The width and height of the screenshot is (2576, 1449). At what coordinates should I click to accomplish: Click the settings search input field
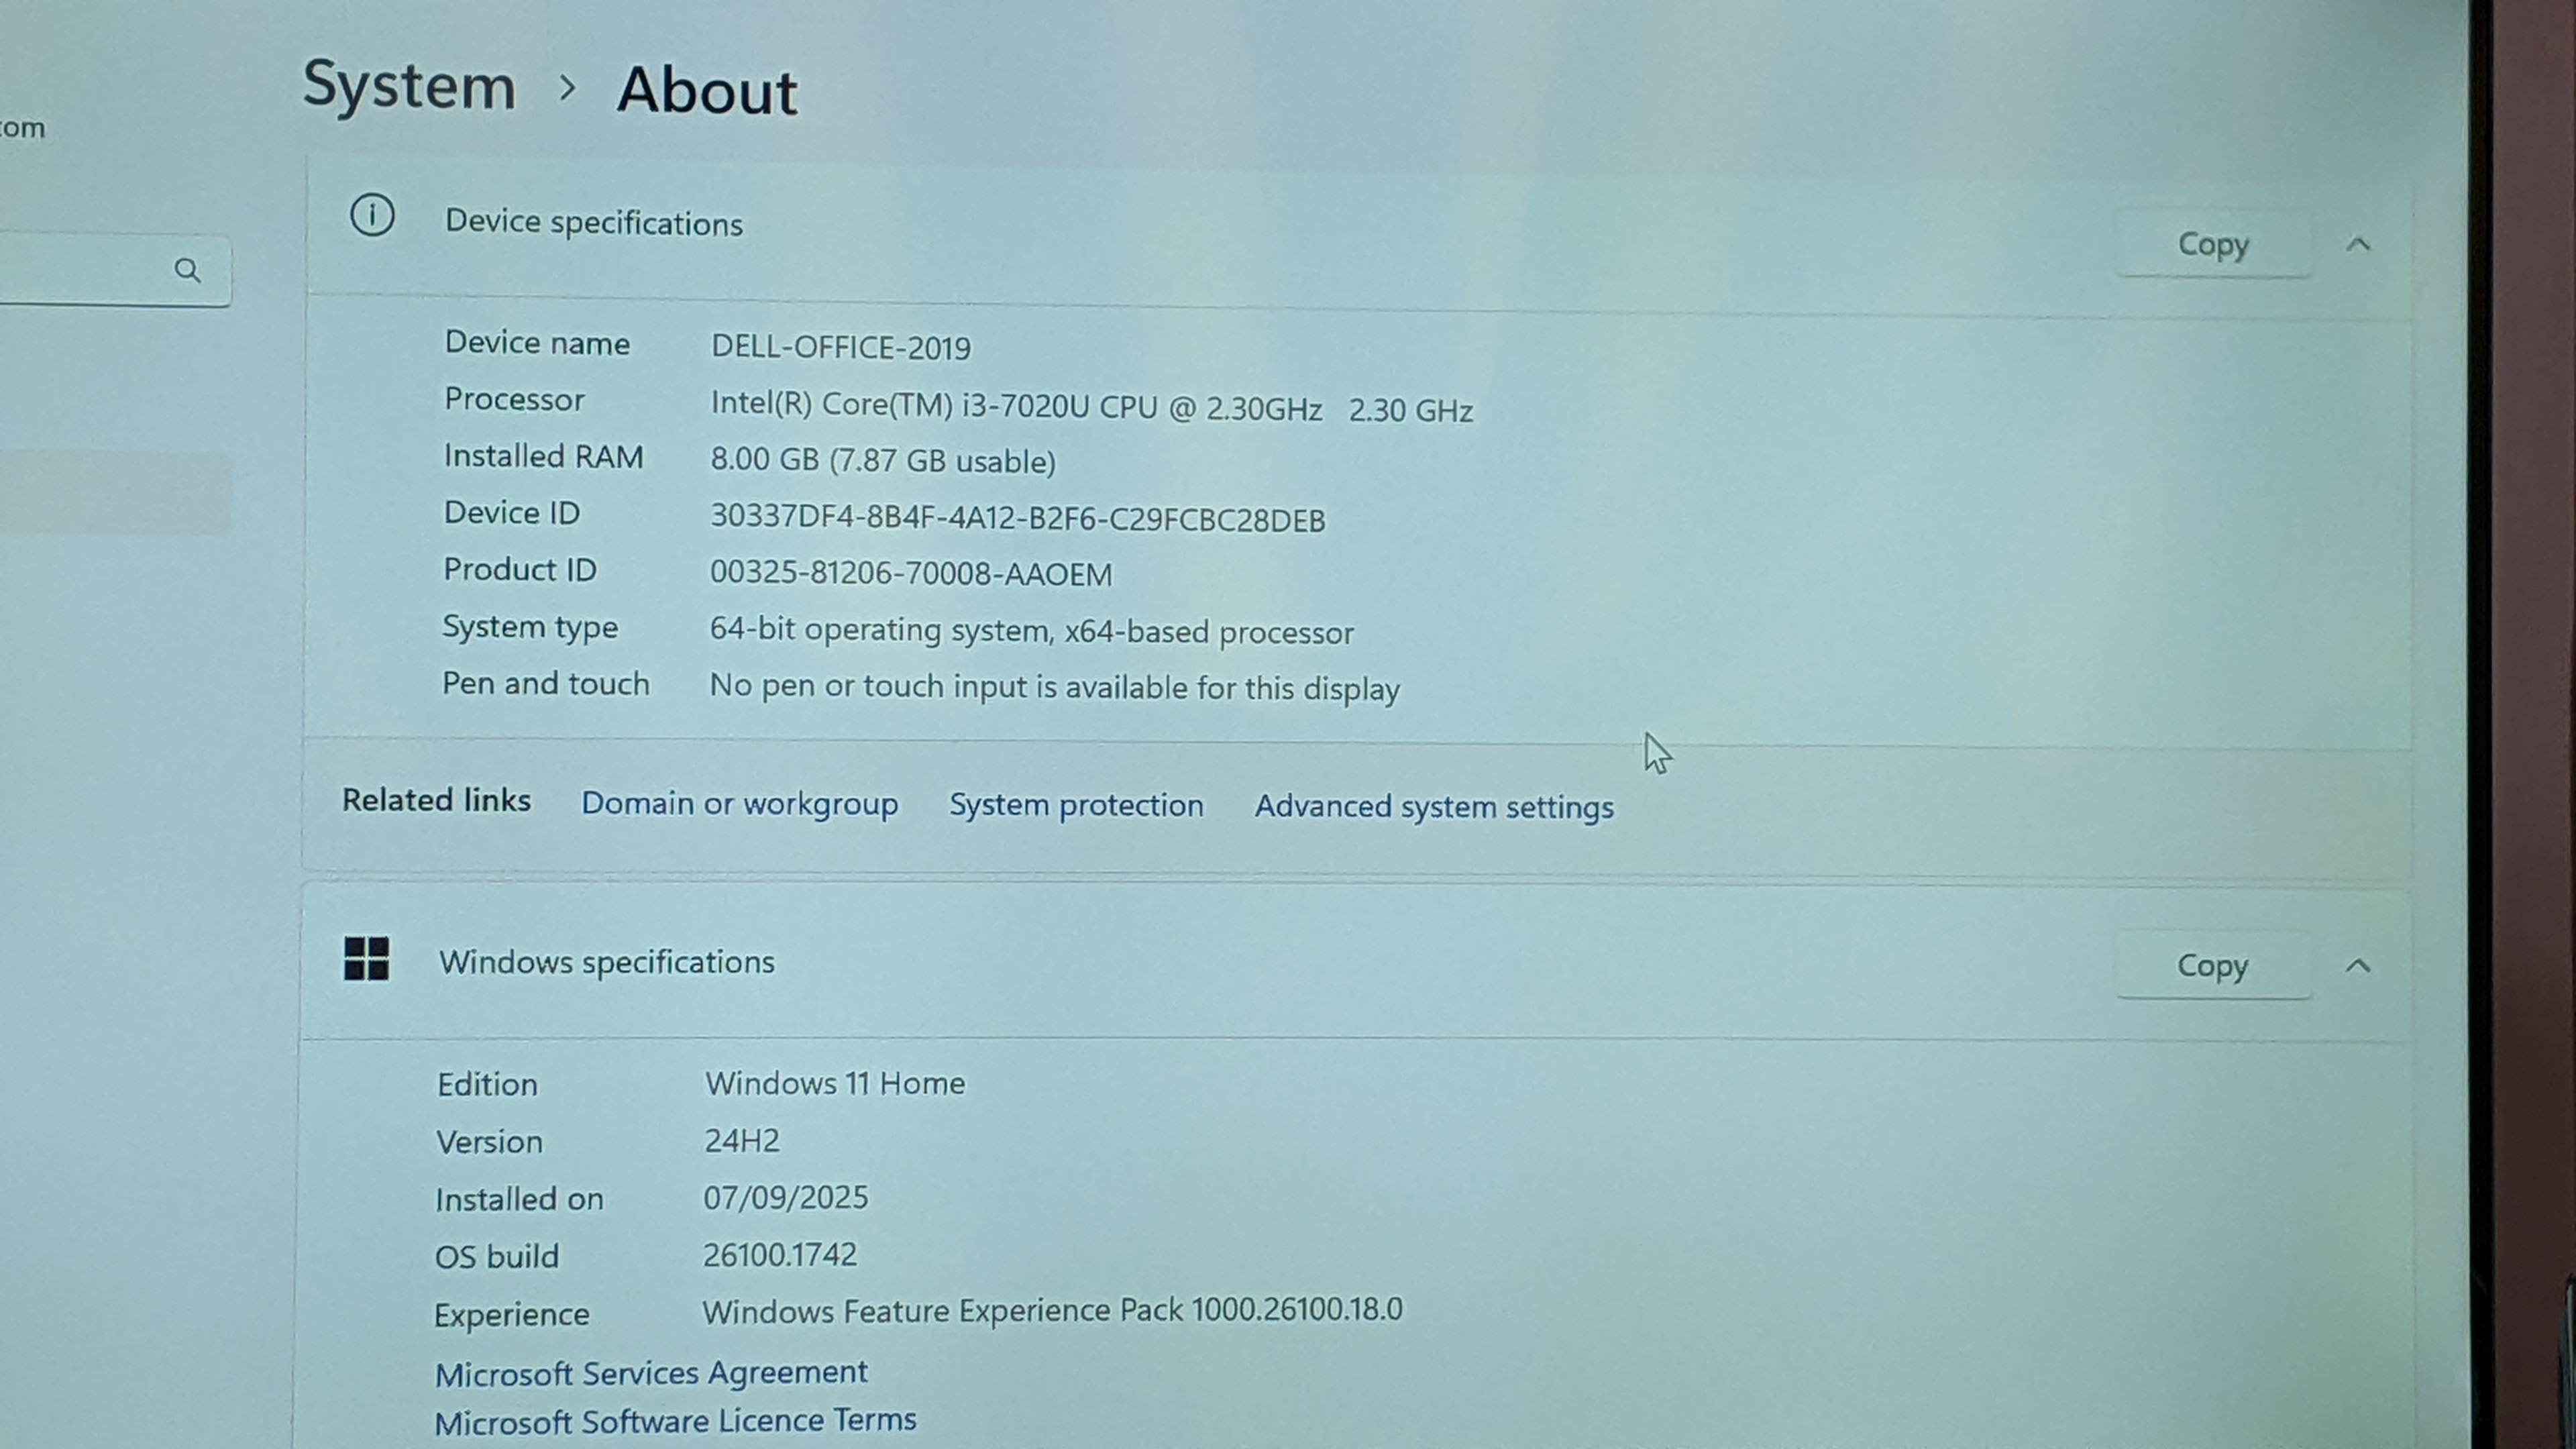[x=115, y=270]
